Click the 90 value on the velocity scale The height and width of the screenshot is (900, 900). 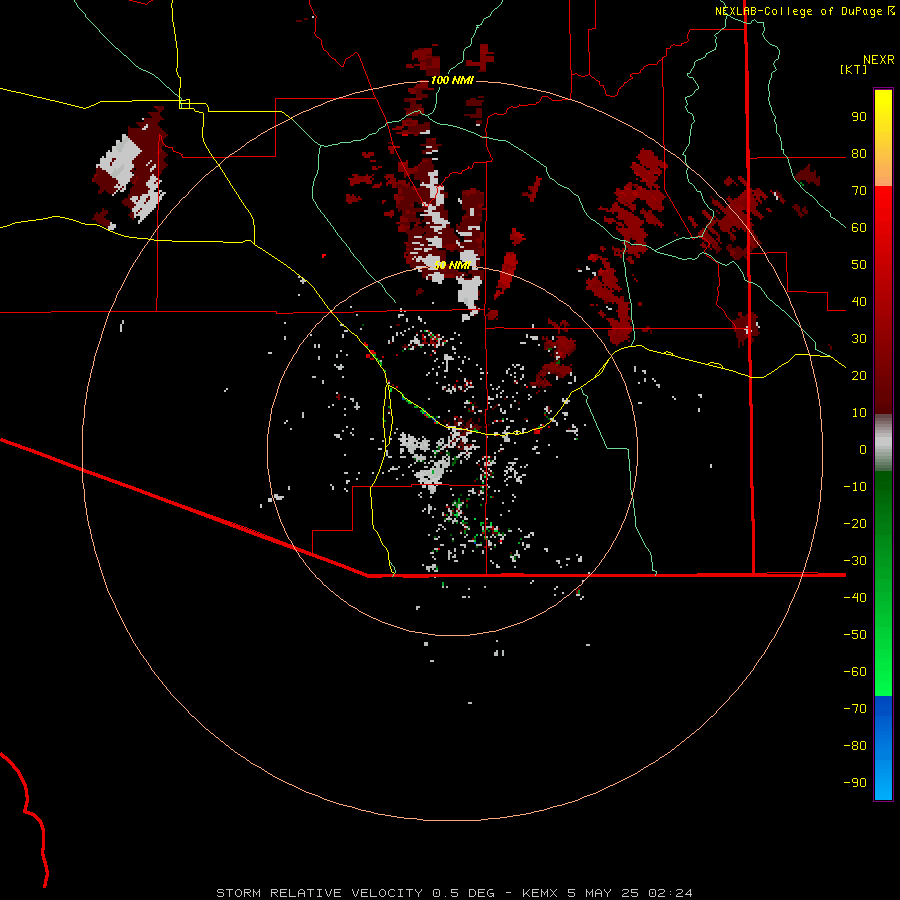[x=859, y=117]
